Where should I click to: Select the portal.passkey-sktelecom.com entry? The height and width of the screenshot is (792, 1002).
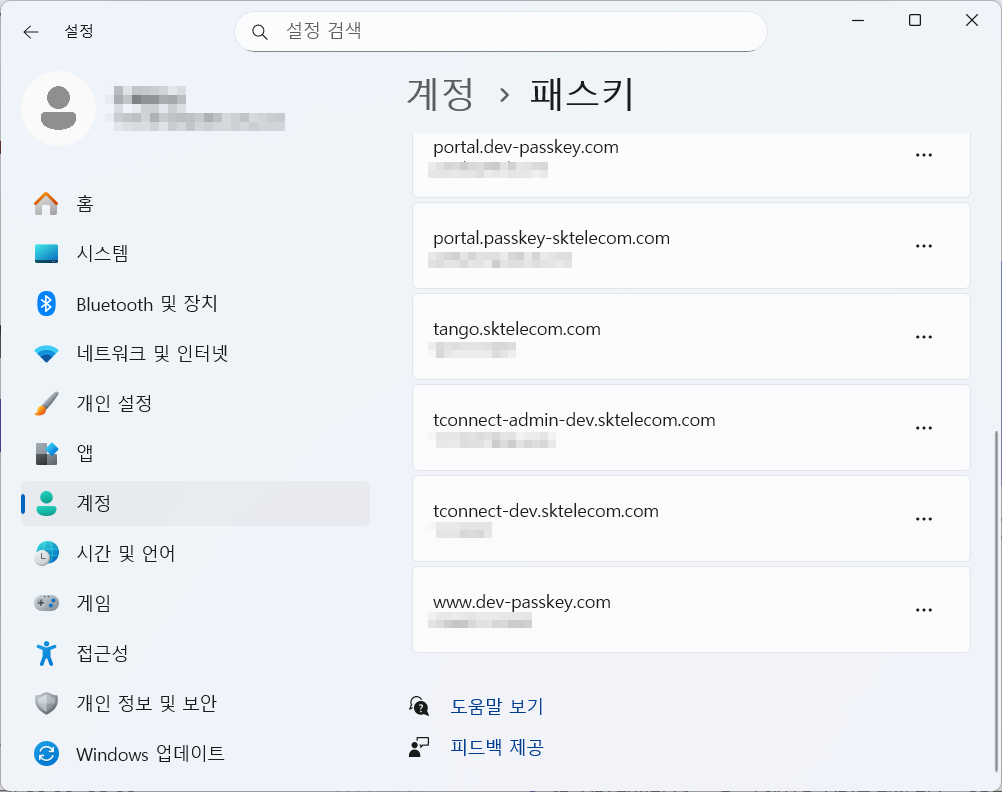click(x=691, y=245)
